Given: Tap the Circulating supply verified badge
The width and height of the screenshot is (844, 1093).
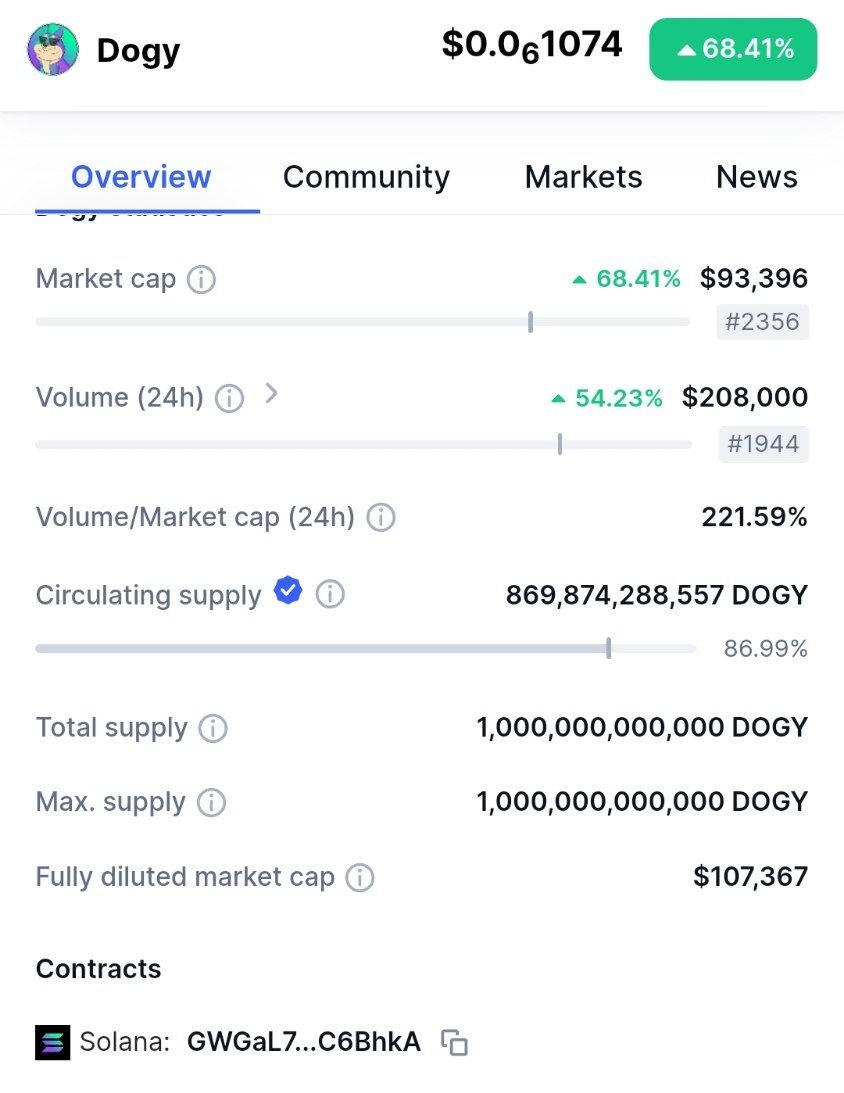Looking at the screenshot, I should pos(288,590).
